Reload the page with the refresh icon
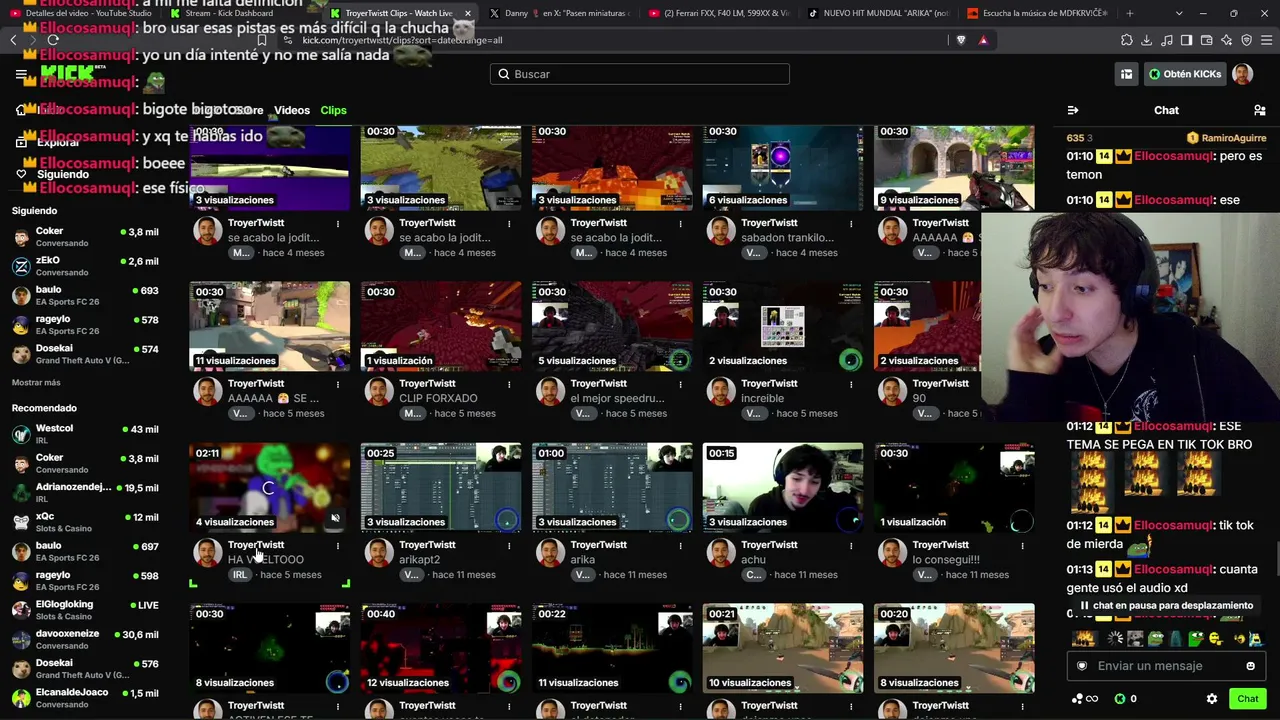 tap(53, 40)
